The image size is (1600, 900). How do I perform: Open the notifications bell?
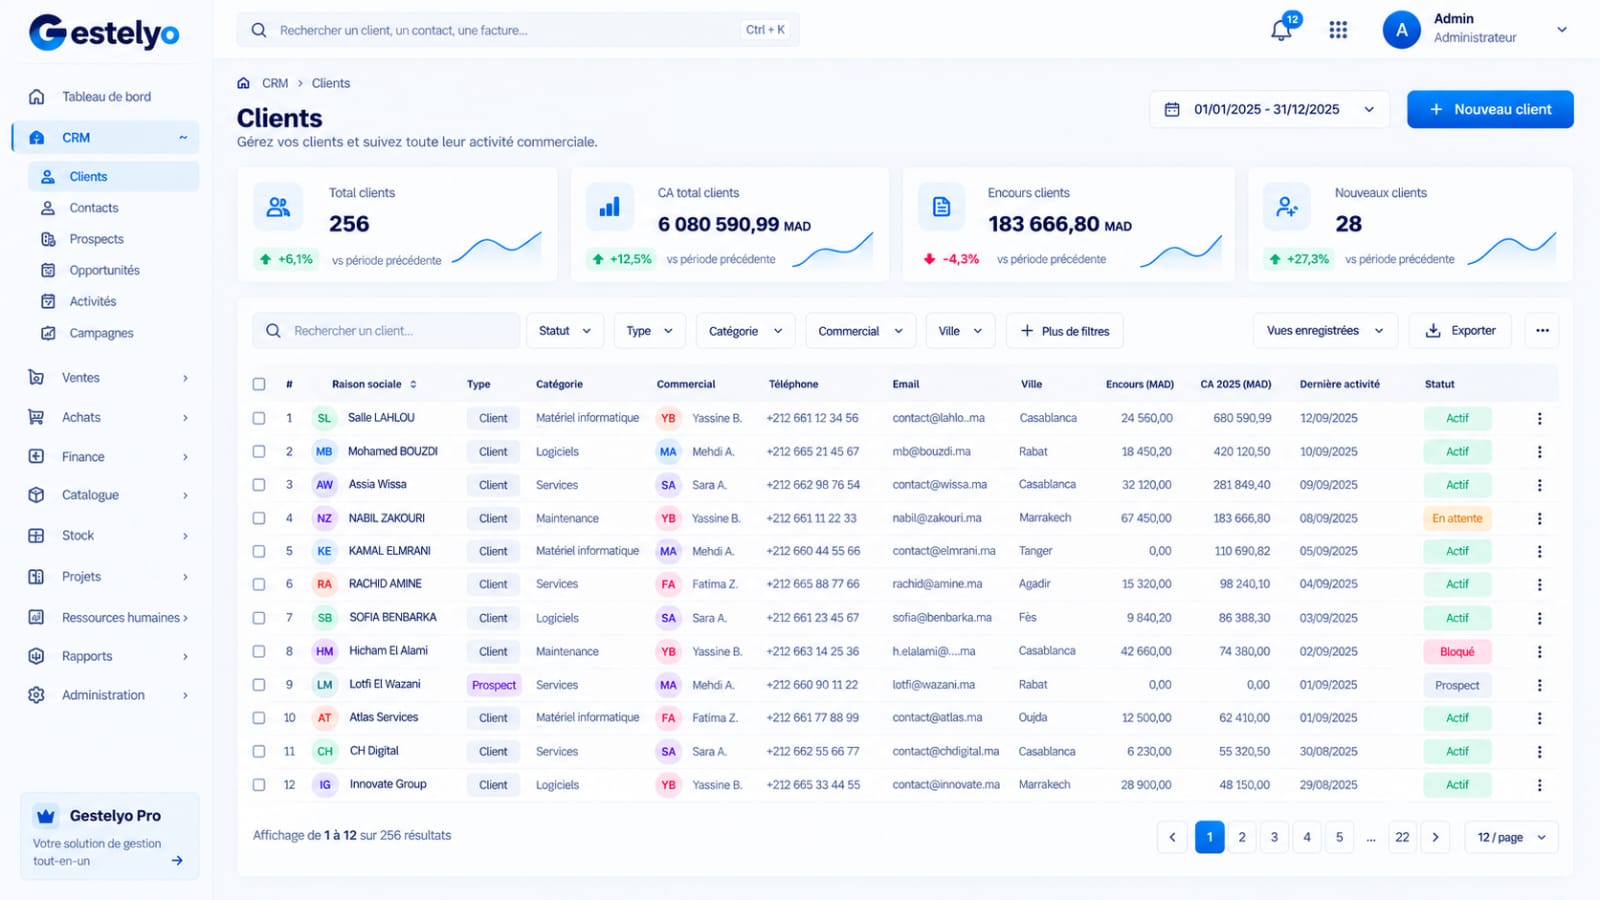pyautogui.click(x=1281, y=30)
